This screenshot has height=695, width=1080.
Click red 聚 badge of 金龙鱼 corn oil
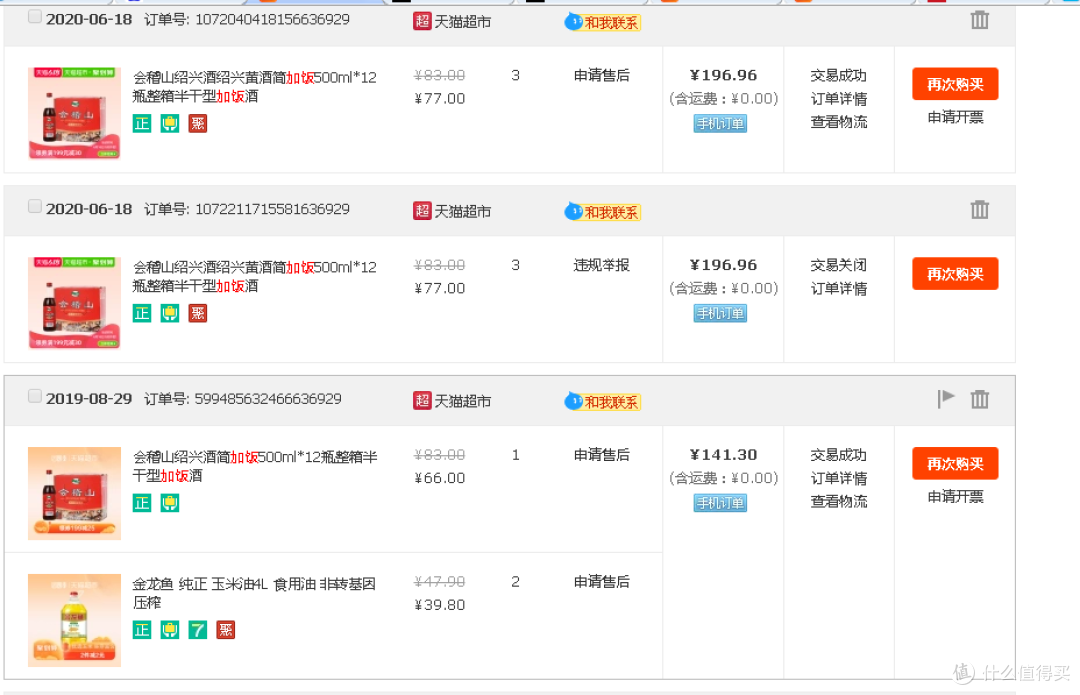pyautogui.click(x=226, y=630)
